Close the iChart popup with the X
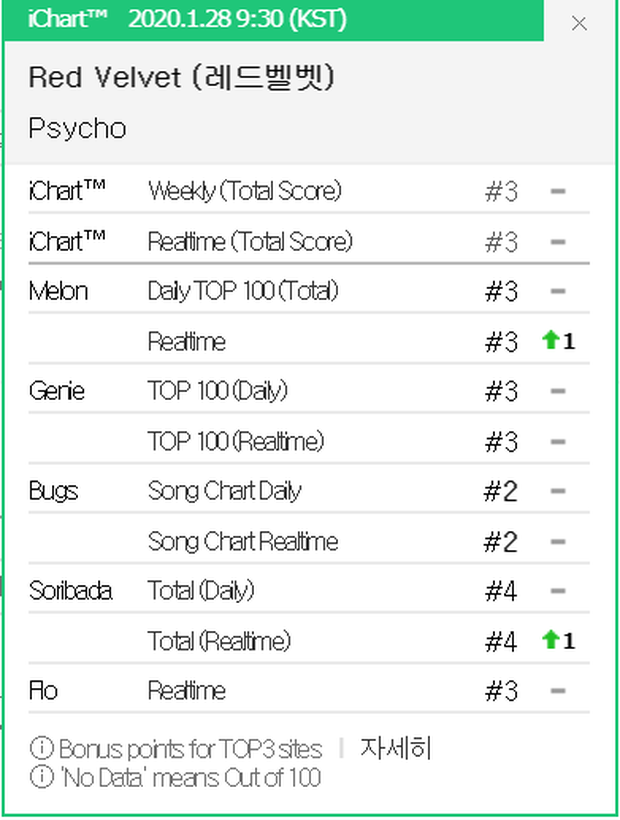Screen dimensions: 620x820 point(579,24)
